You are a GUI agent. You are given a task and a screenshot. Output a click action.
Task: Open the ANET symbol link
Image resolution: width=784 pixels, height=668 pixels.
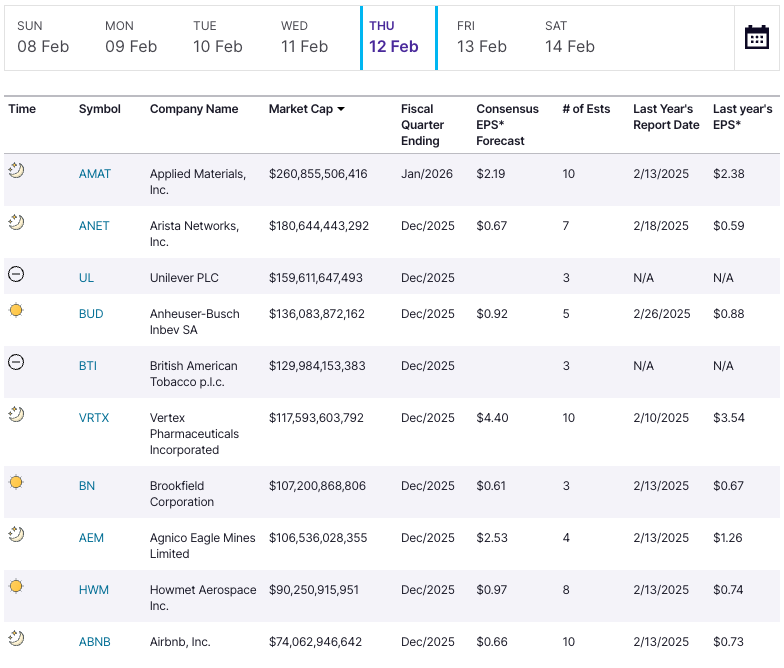(95, 226)
